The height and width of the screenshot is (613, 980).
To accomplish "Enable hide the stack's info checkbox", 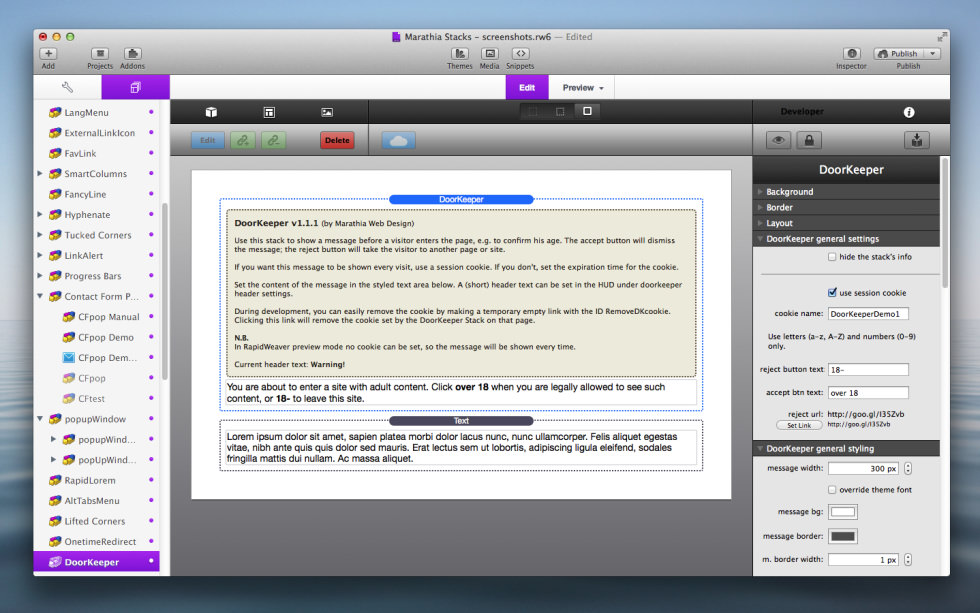I will coord(832,257).
